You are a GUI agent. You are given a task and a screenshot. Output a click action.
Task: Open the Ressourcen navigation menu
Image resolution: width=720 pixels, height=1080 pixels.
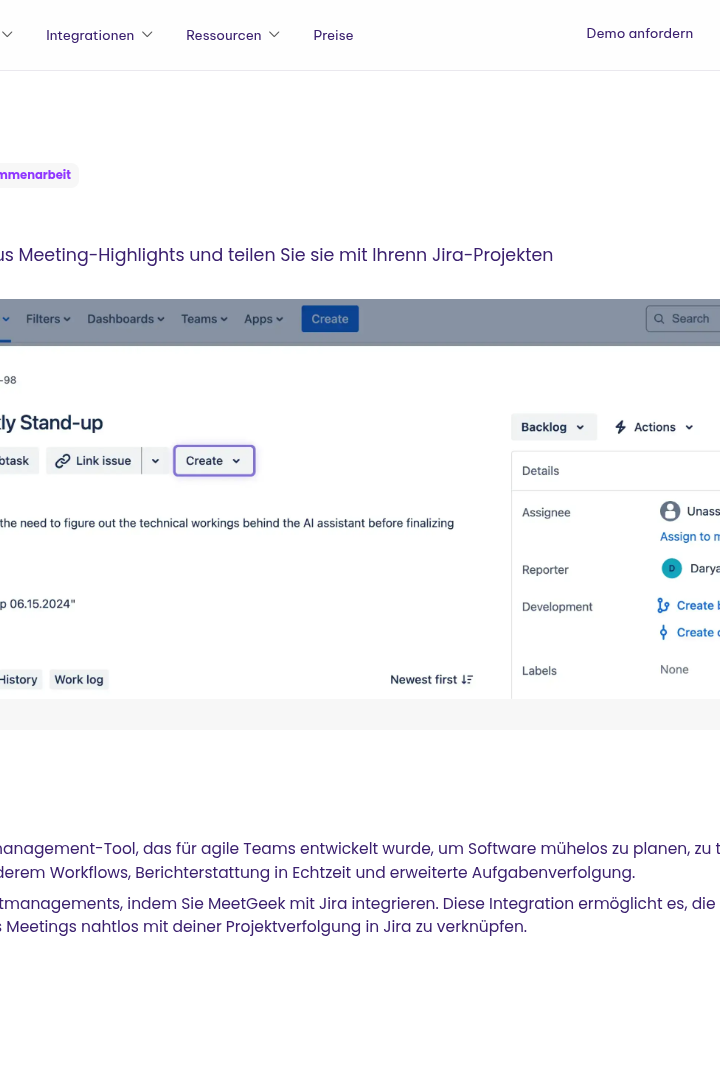[x=232, y=35]
